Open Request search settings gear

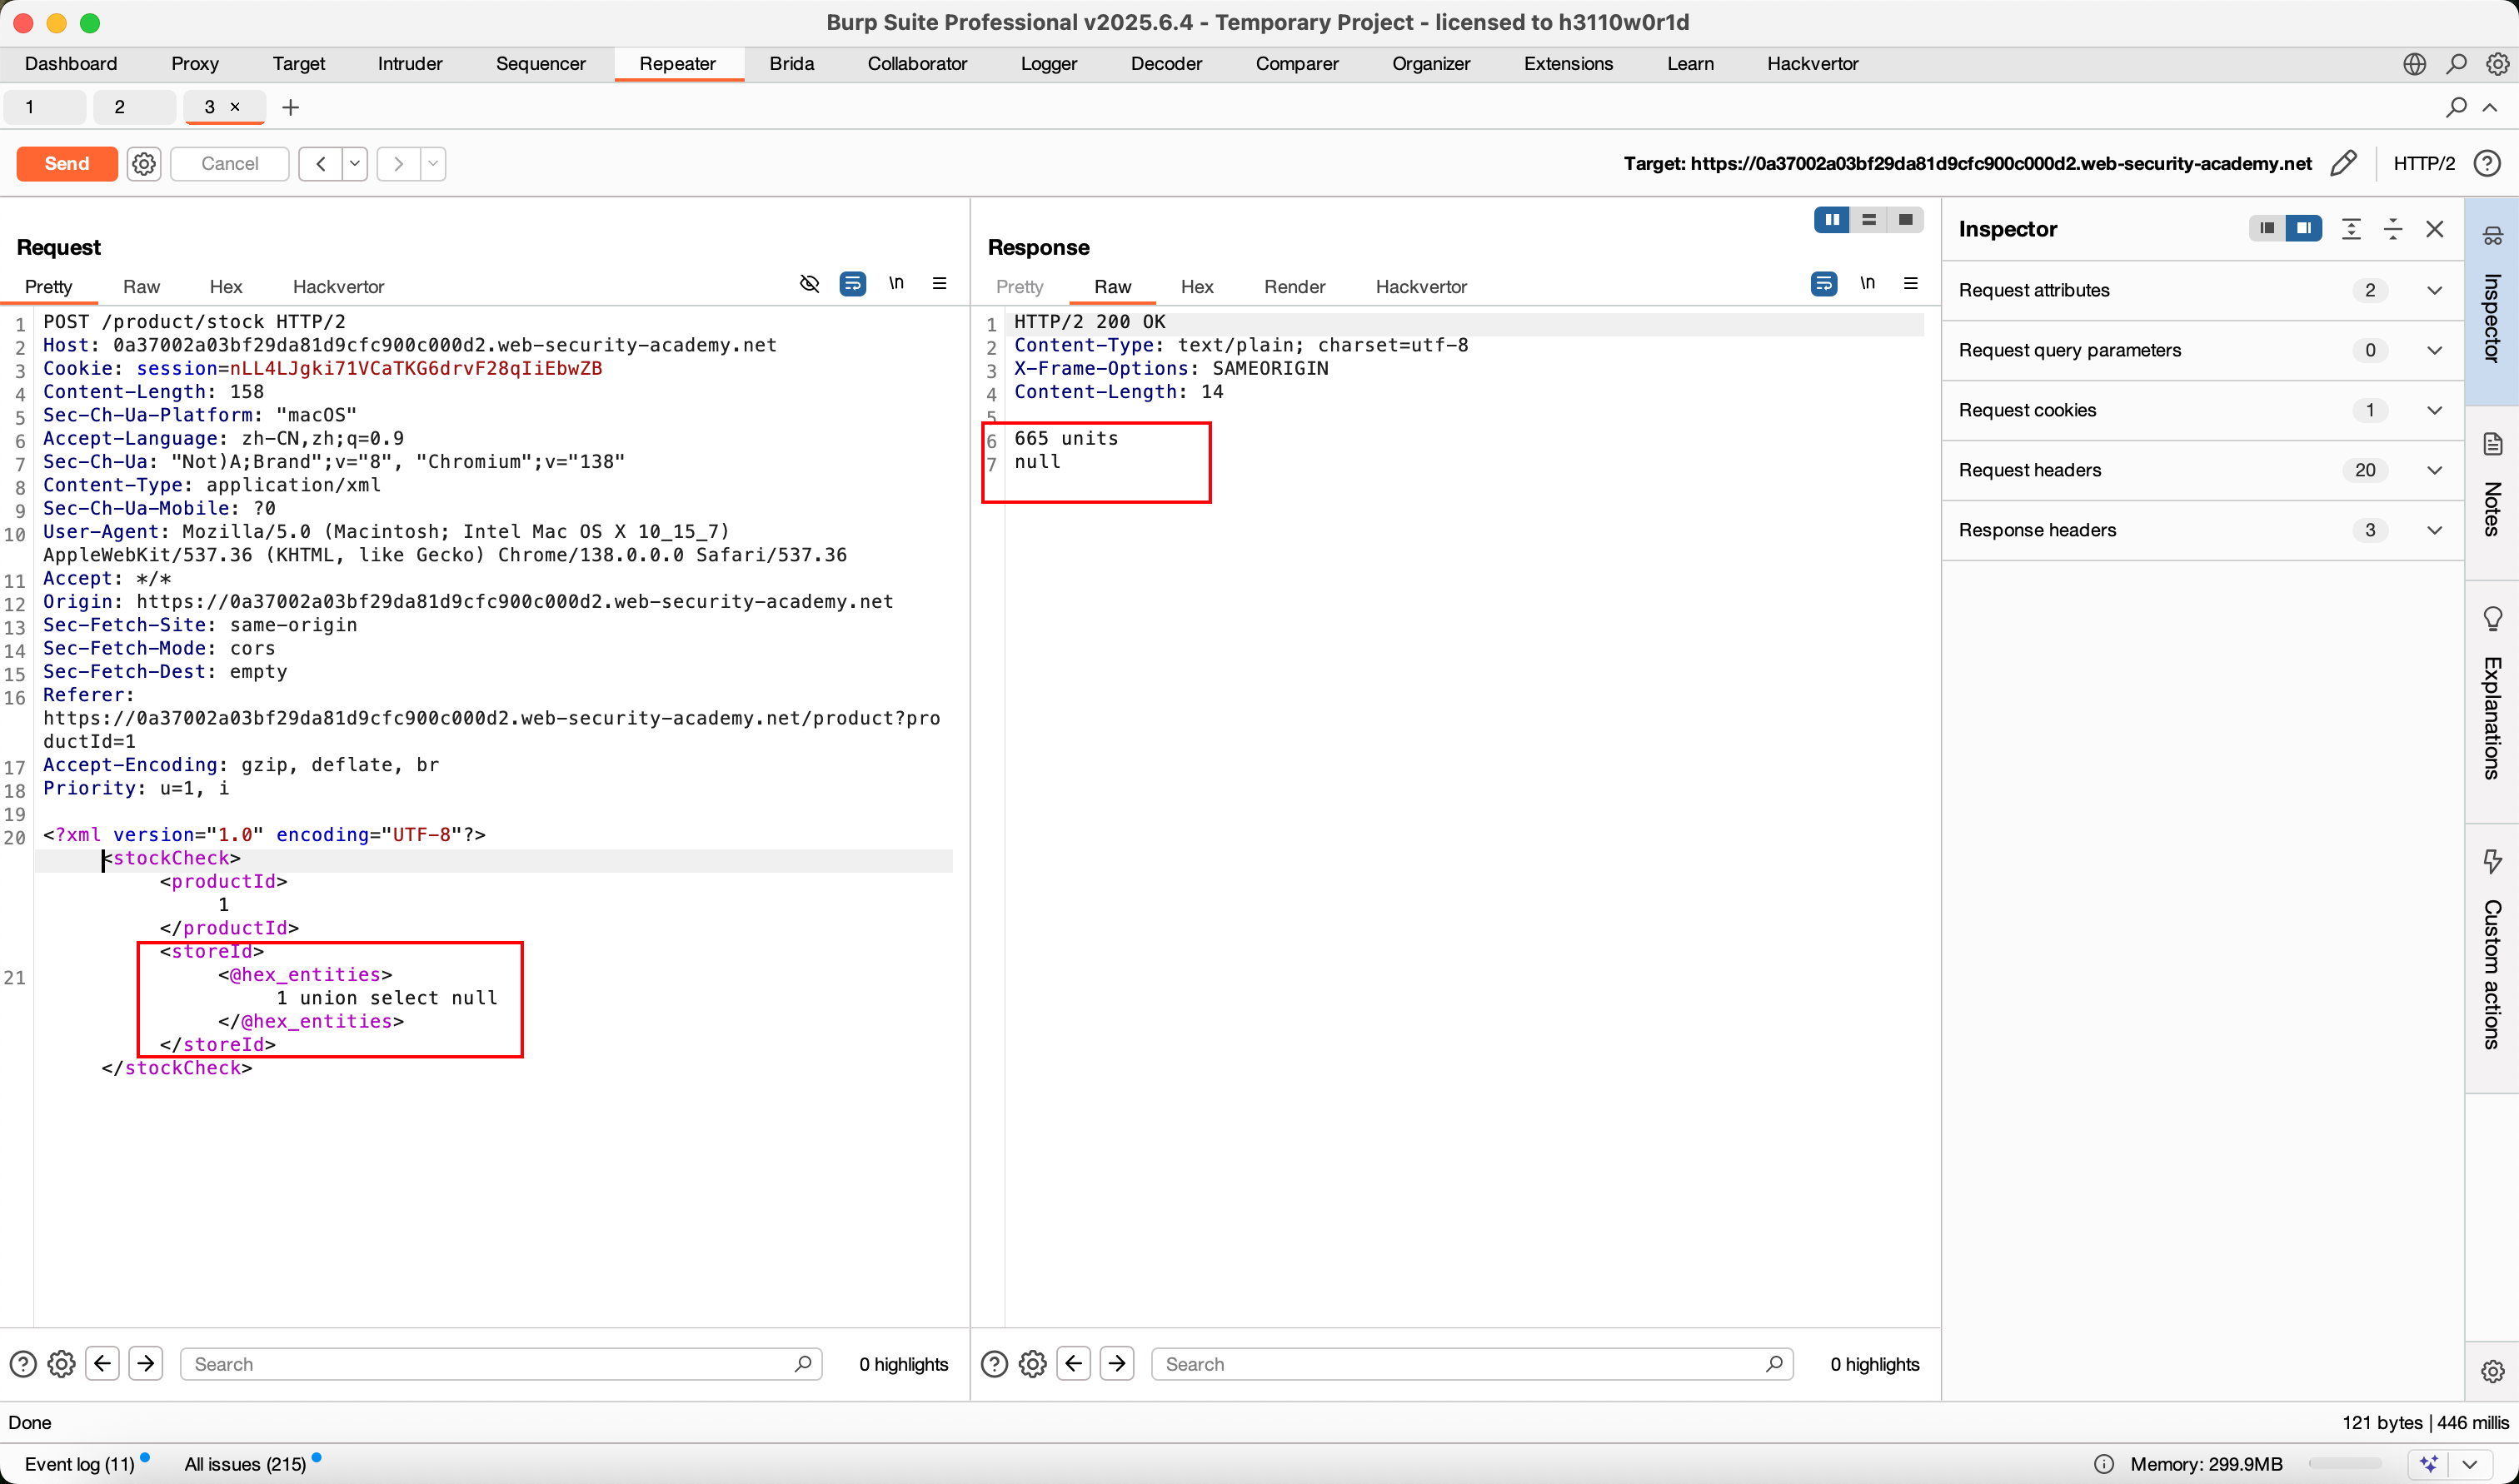click(x=62, y=1364)
